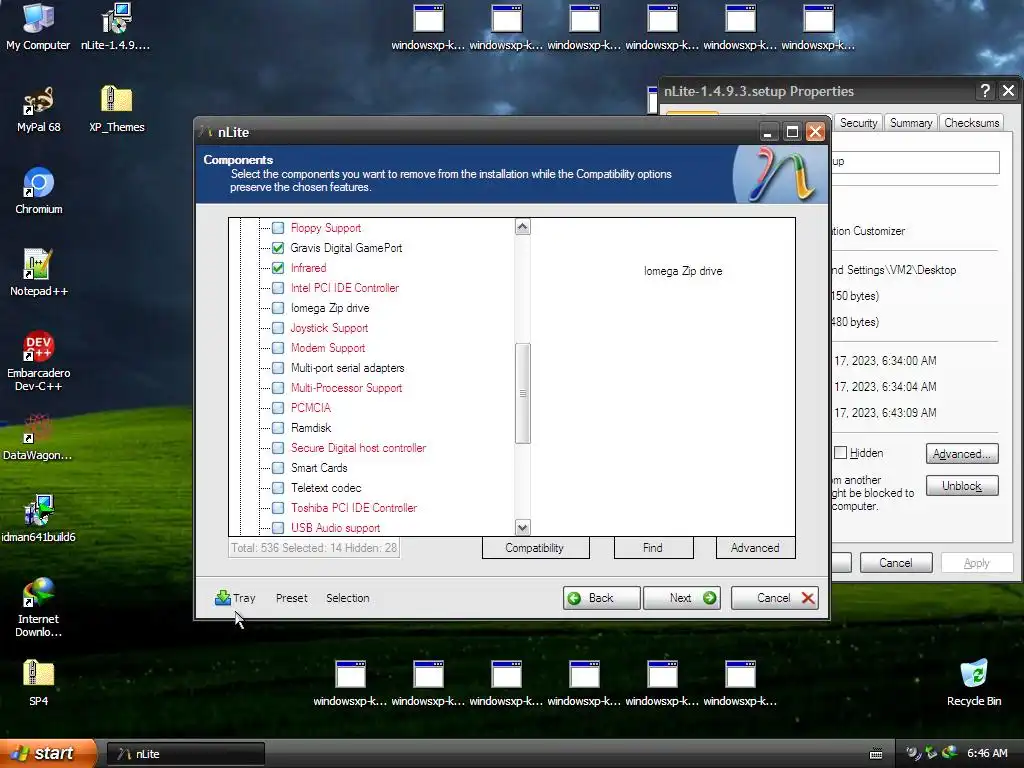The width and height of the screenshot is (1024, 768).
Task: Select first windowsxp-k file in bottom row
Action: pyautogui.click(x=350, y=683)
